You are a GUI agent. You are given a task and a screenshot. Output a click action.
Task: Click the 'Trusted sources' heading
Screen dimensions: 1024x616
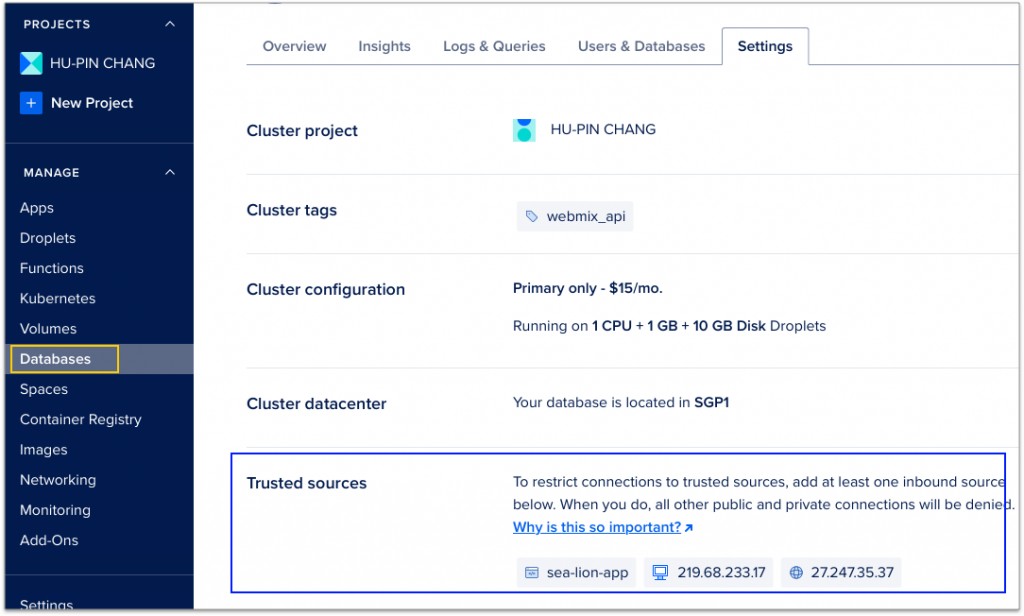coord(306,483)
